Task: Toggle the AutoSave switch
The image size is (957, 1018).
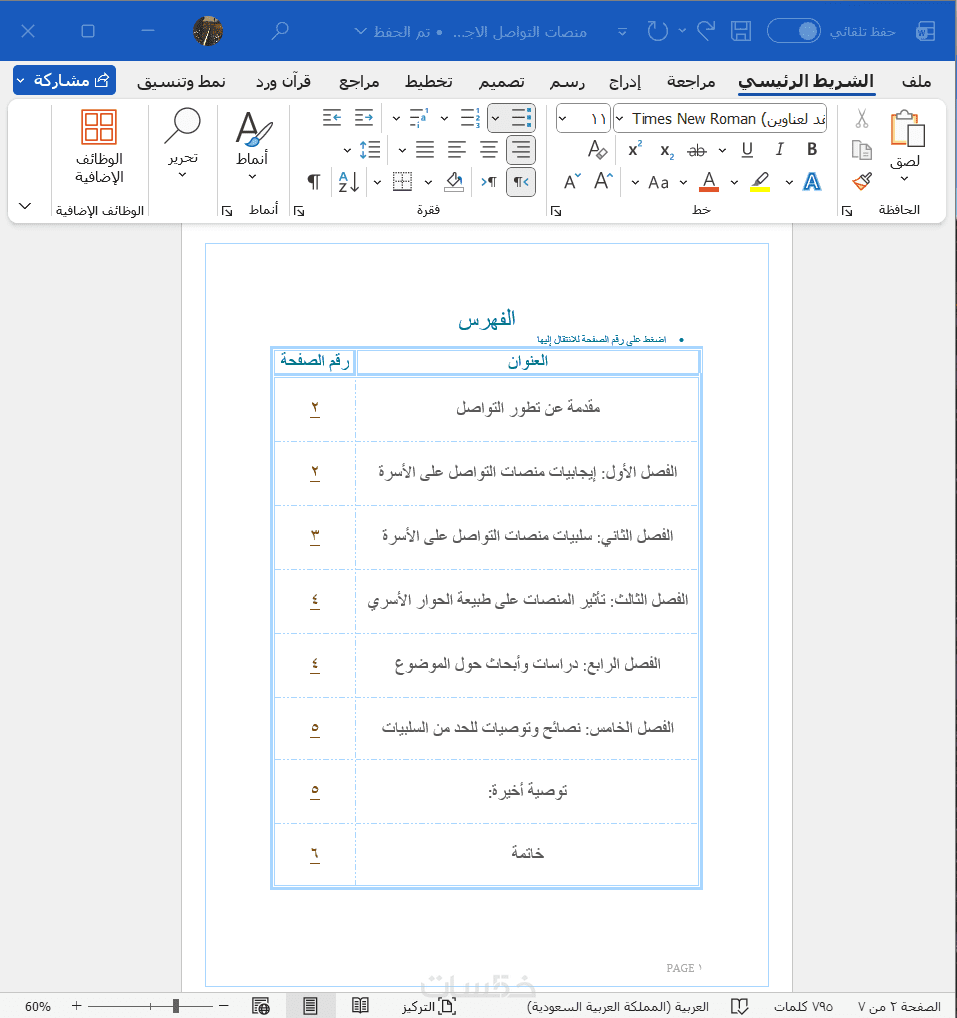Action: tap(793, 31)
